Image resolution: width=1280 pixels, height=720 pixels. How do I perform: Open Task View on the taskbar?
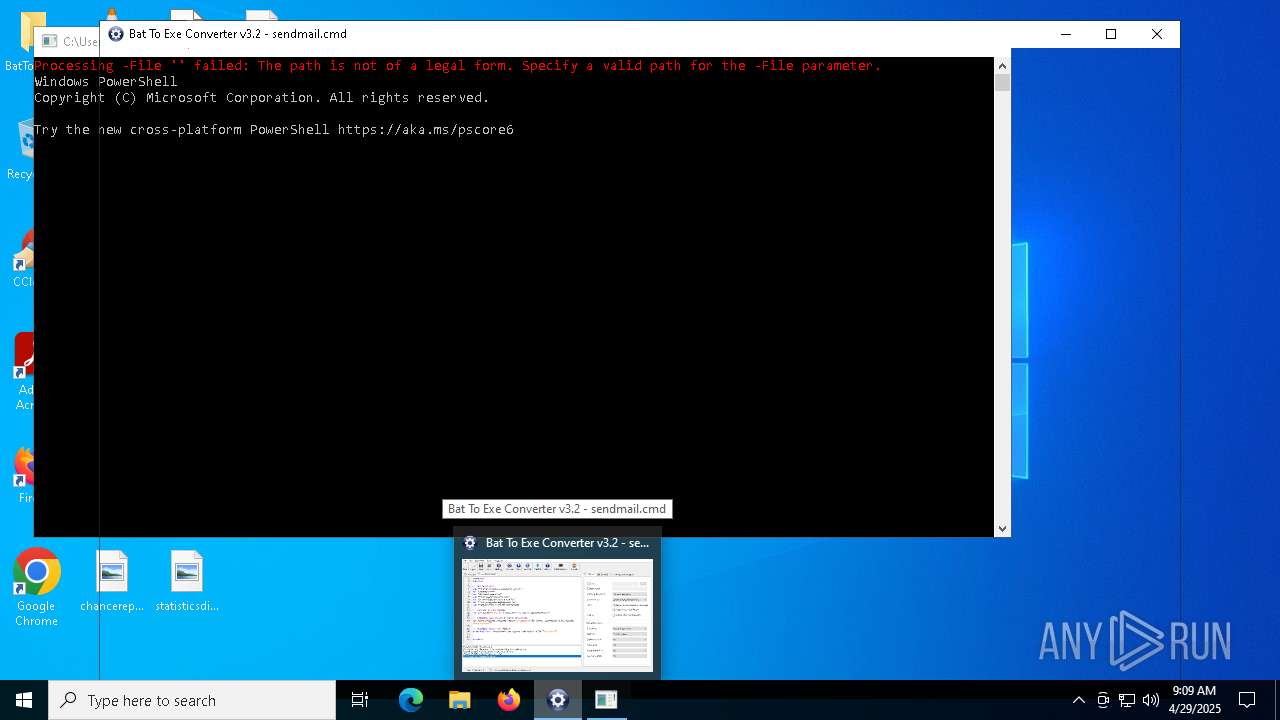coord(360,700)
